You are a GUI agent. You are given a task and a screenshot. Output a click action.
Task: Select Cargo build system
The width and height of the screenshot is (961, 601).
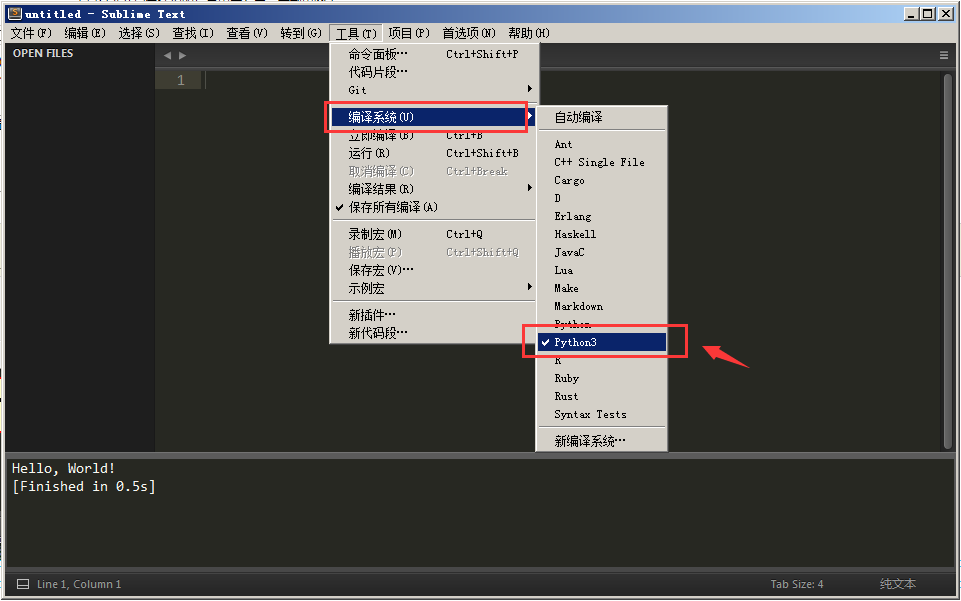click(602, 180)
